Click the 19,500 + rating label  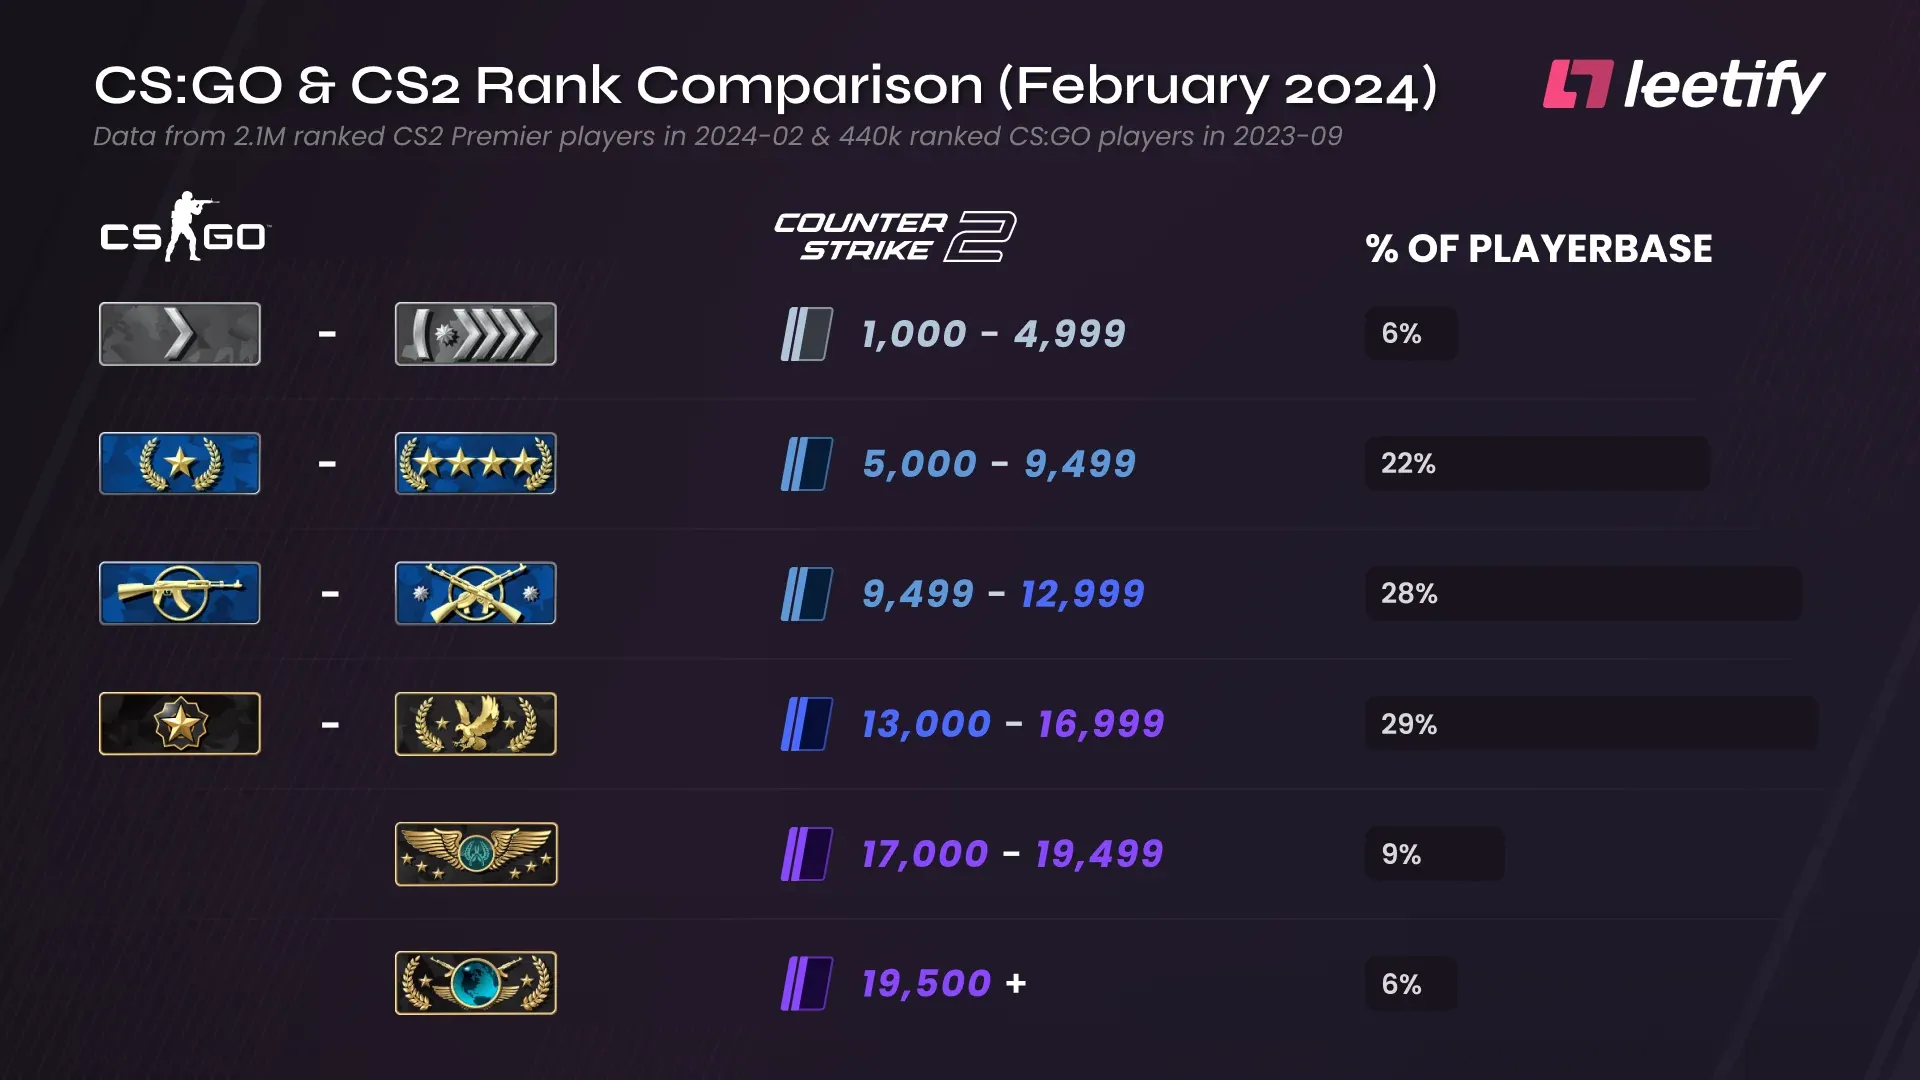(944, 984)
